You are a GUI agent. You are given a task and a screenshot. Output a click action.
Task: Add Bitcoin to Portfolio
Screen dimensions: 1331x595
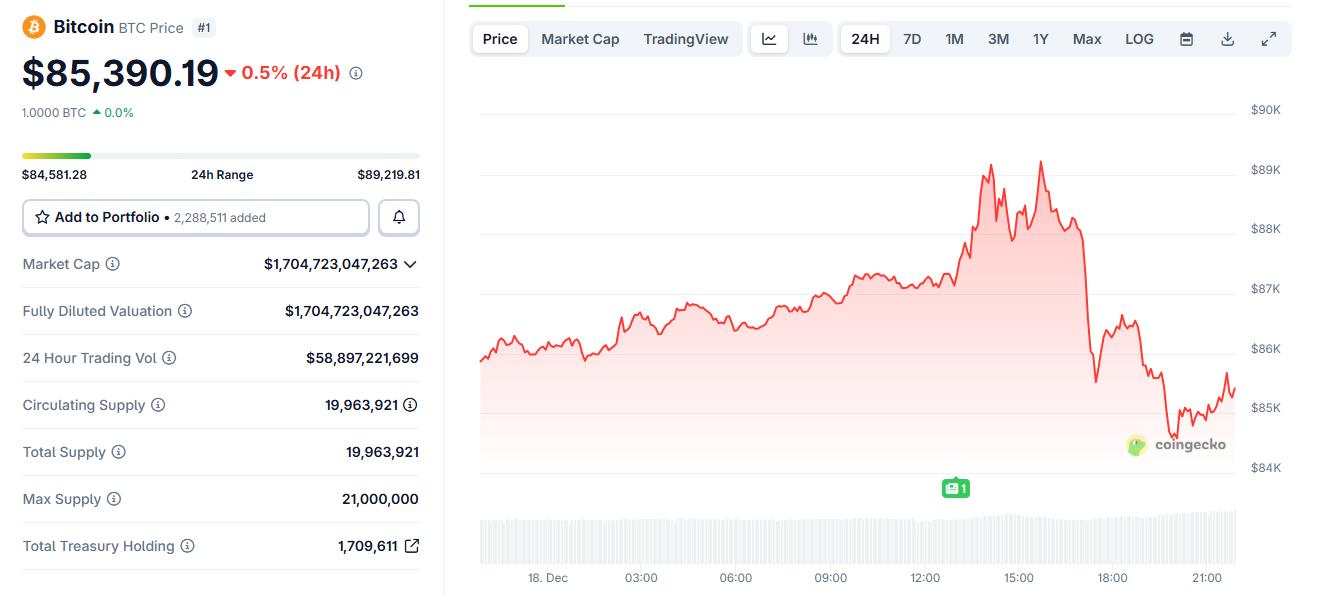point(195,217)
